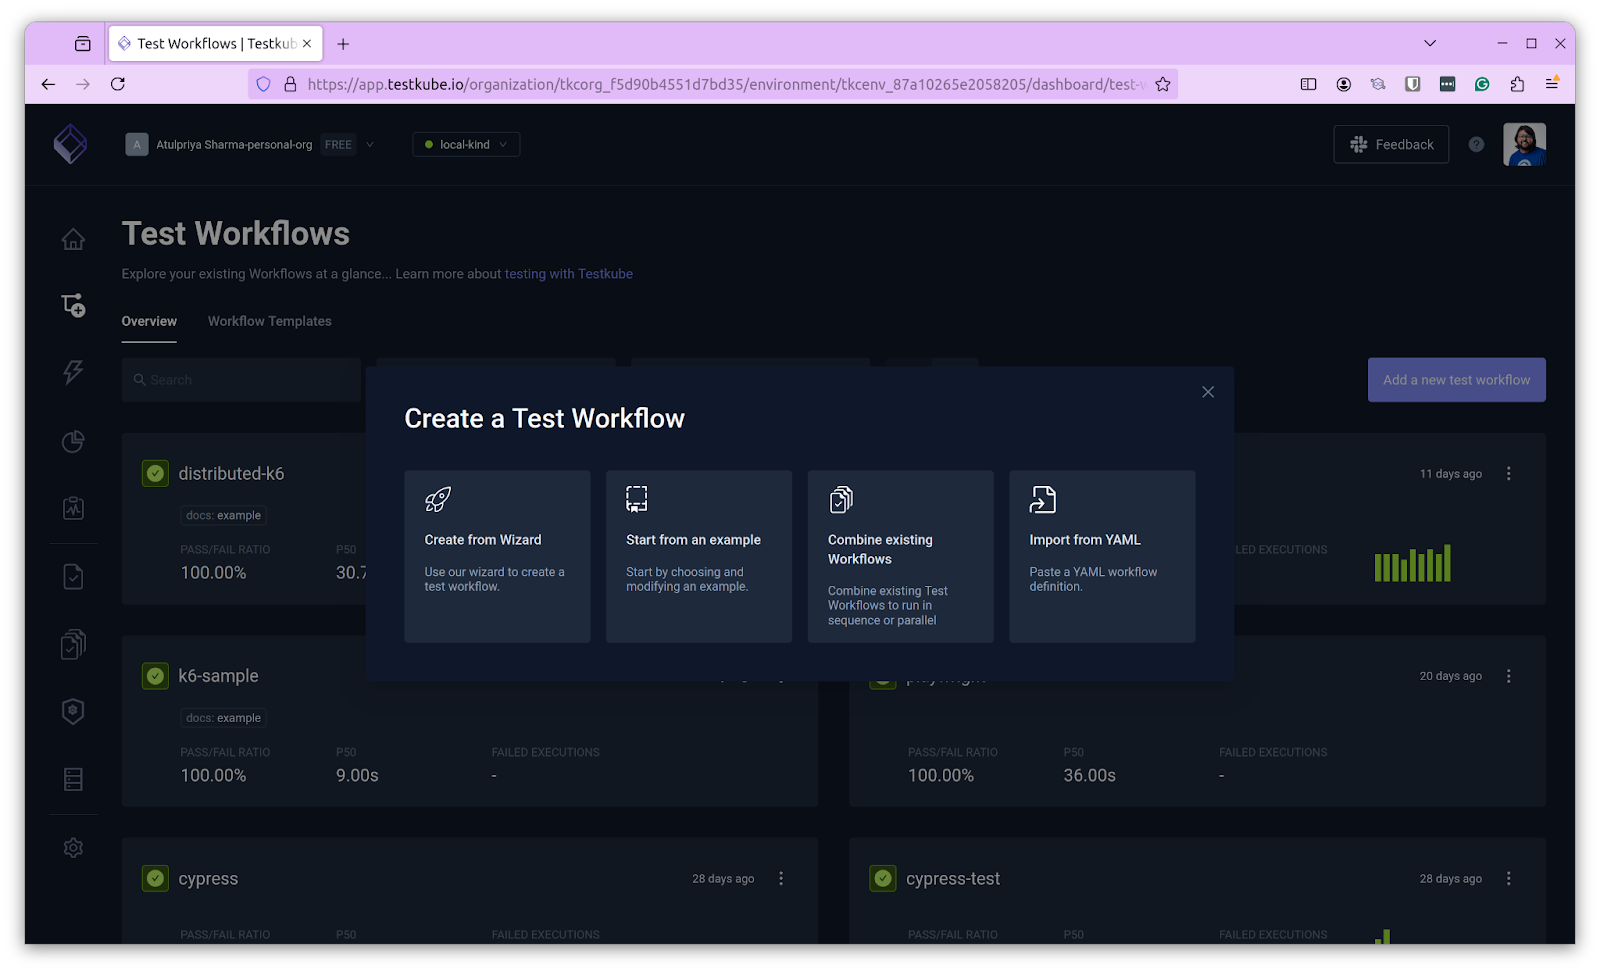This screenshot has width=1600, height=972.
Task: Open browser extensions puzzle icon
Action: point(1517,84)
